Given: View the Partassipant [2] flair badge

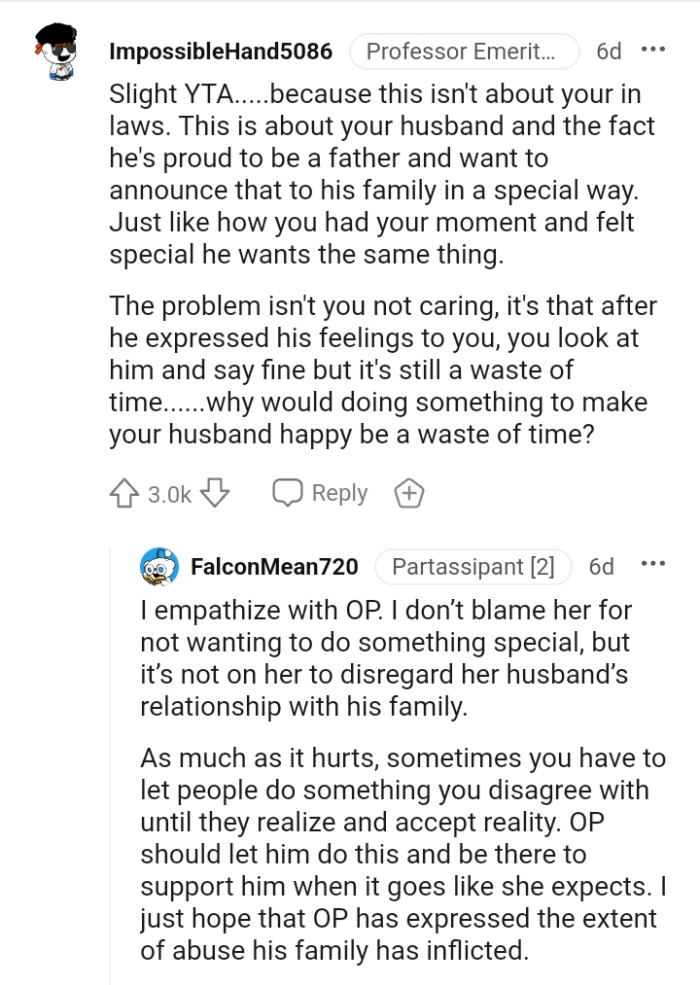Looking at the screenshot, I should tap(474, 566).
